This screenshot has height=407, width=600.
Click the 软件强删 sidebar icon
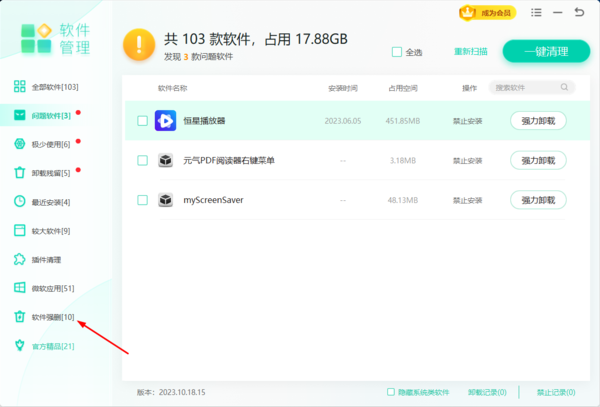click(x=19, y=317)
